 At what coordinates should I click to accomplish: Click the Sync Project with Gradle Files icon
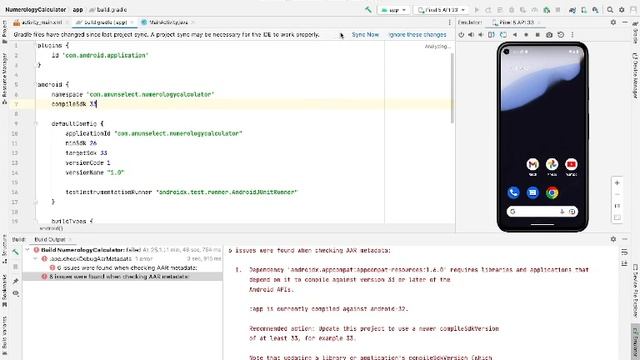[572, 10]
